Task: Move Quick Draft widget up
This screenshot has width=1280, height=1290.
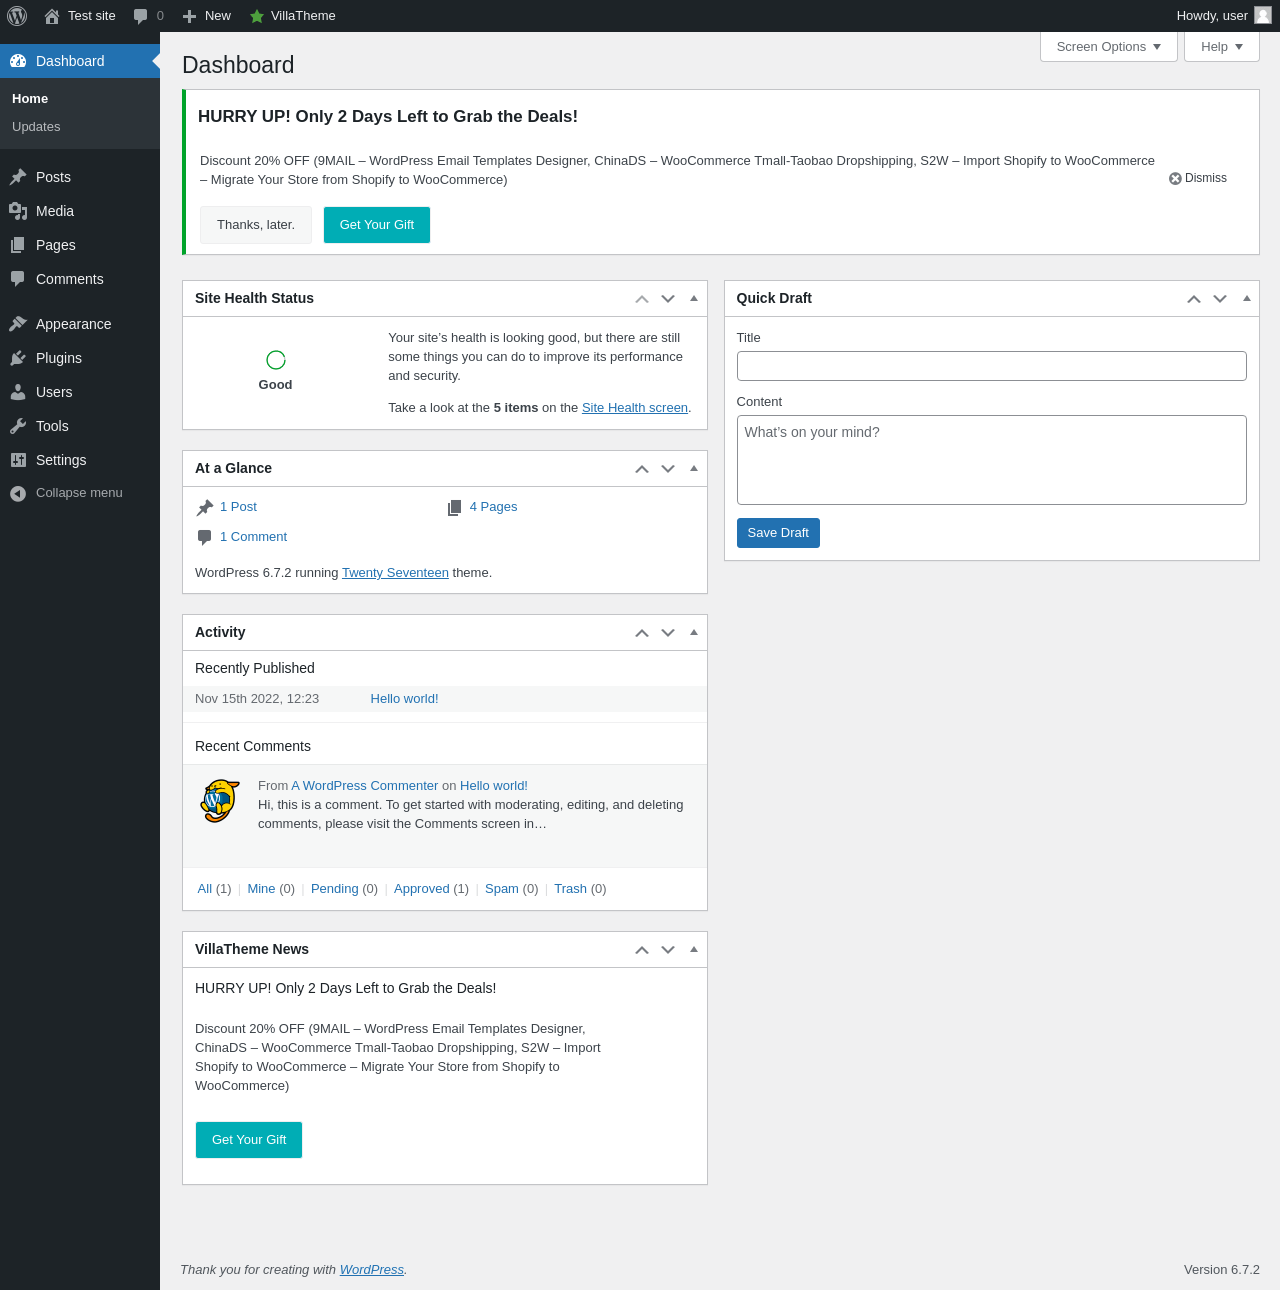Action: 1194,299
